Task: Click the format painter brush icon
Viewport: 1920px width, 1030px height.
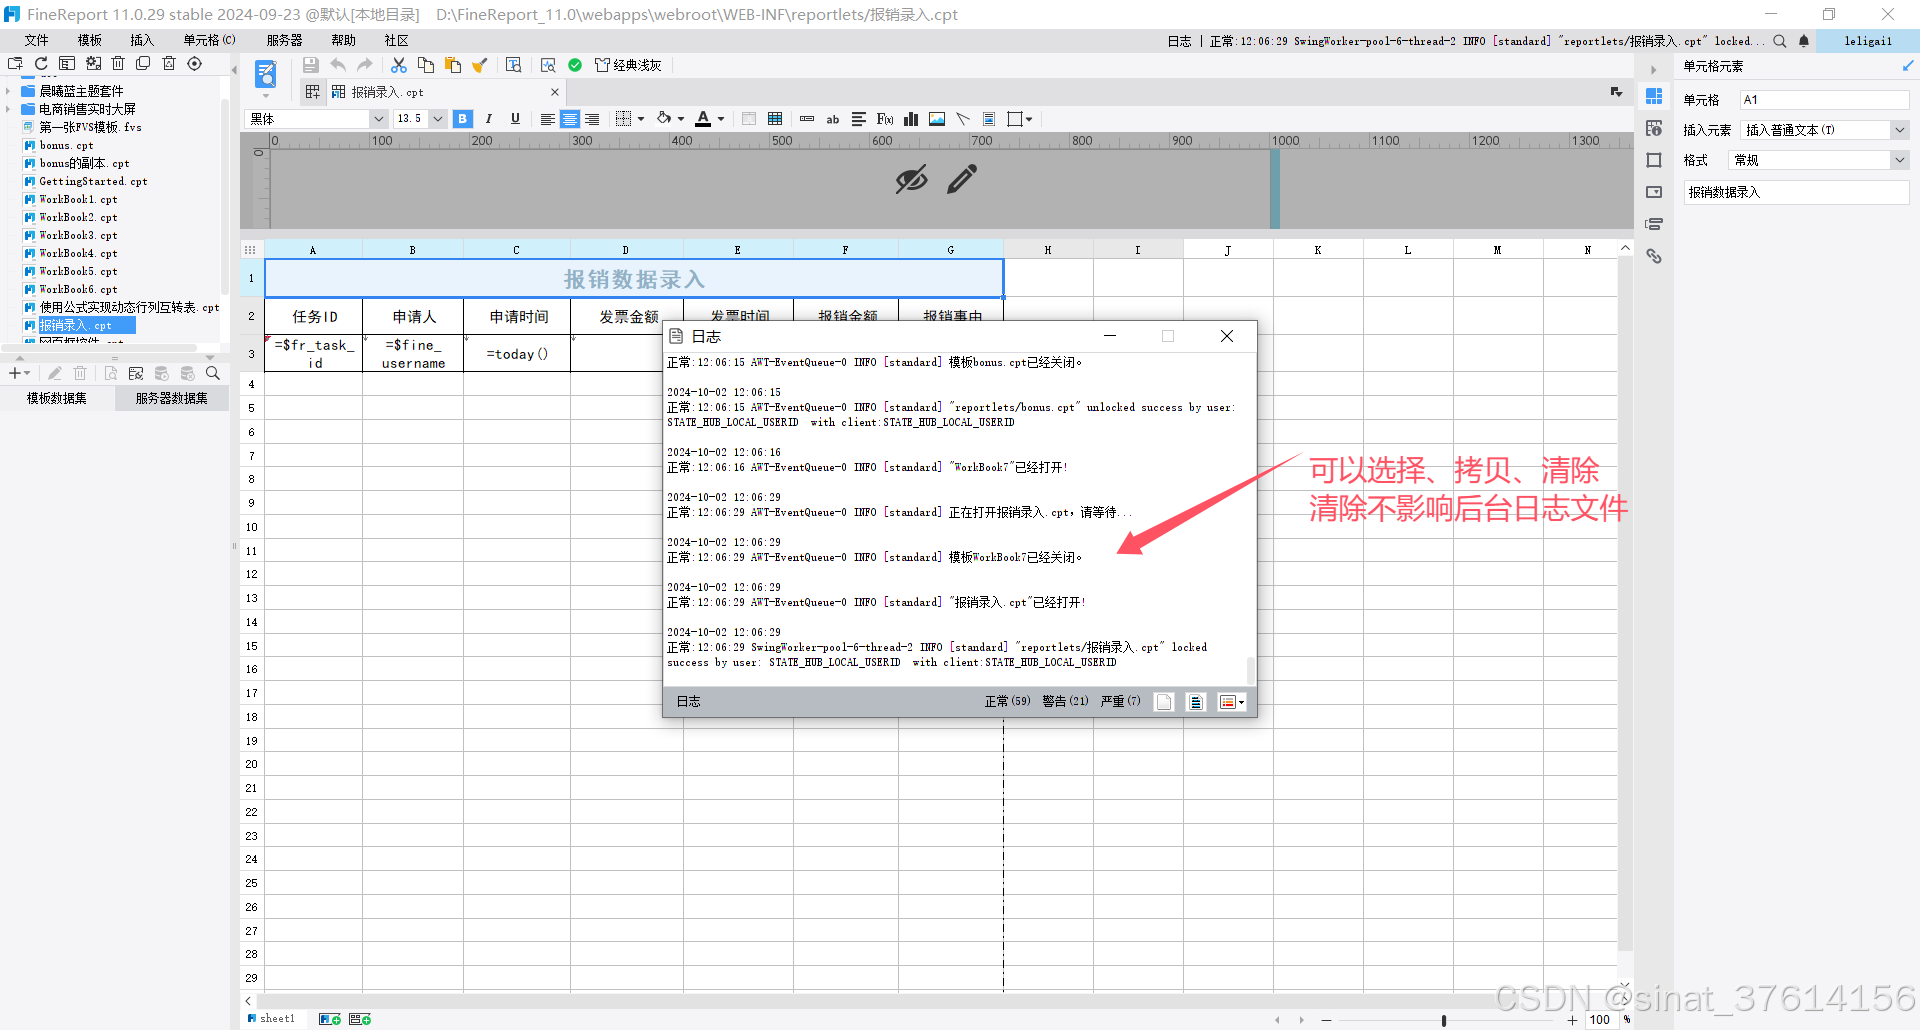Action: (480, 65)
